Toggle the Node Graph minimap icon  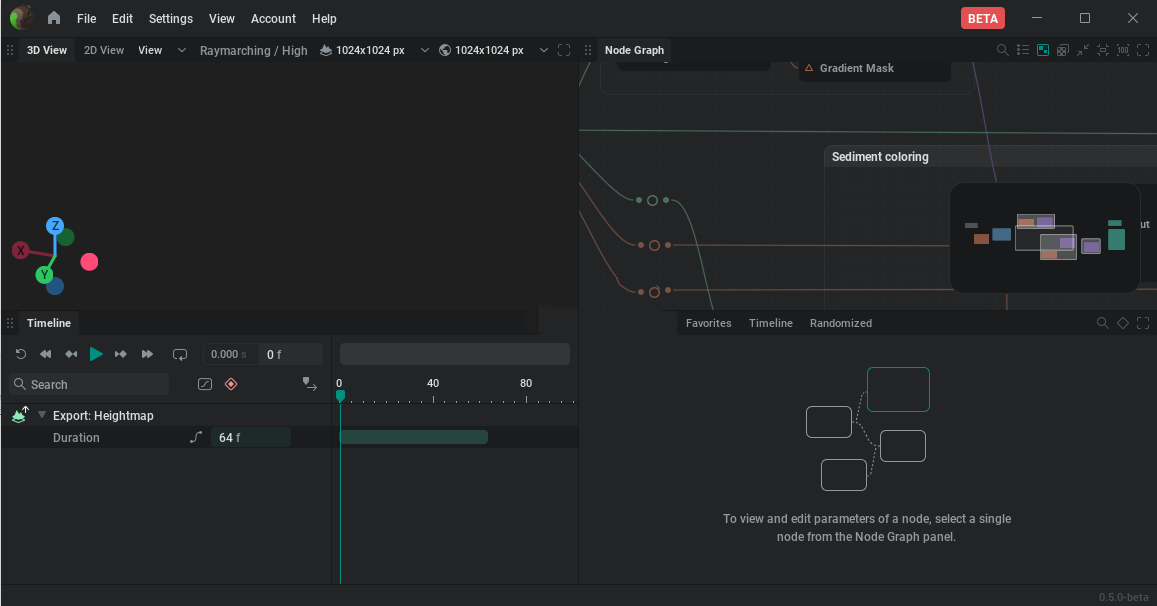(x=1043, y=50)
